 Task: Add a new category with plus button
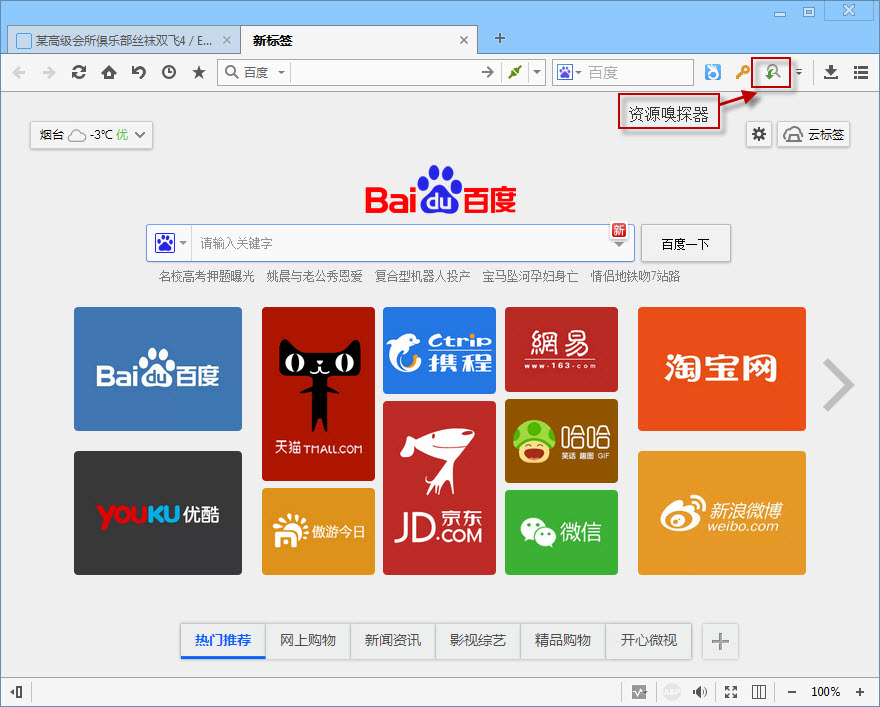click(x=720, y=641)
